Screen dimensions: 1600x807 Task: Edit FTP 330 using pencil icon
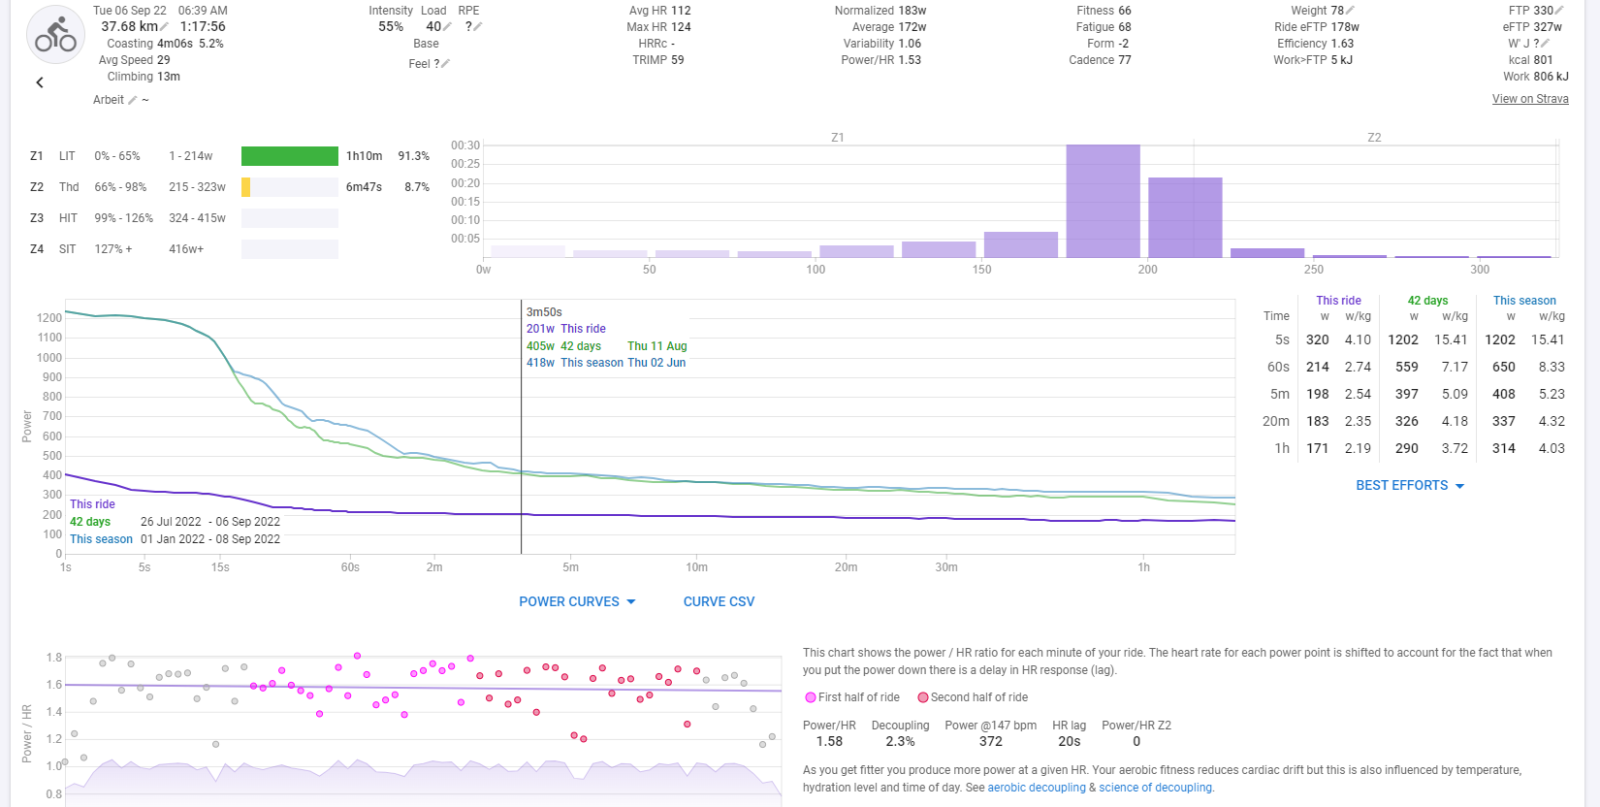point(1560,11)
